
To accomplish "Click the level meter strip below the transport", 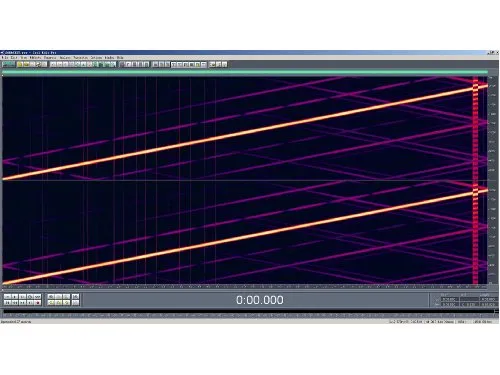I will click(248, 312).
